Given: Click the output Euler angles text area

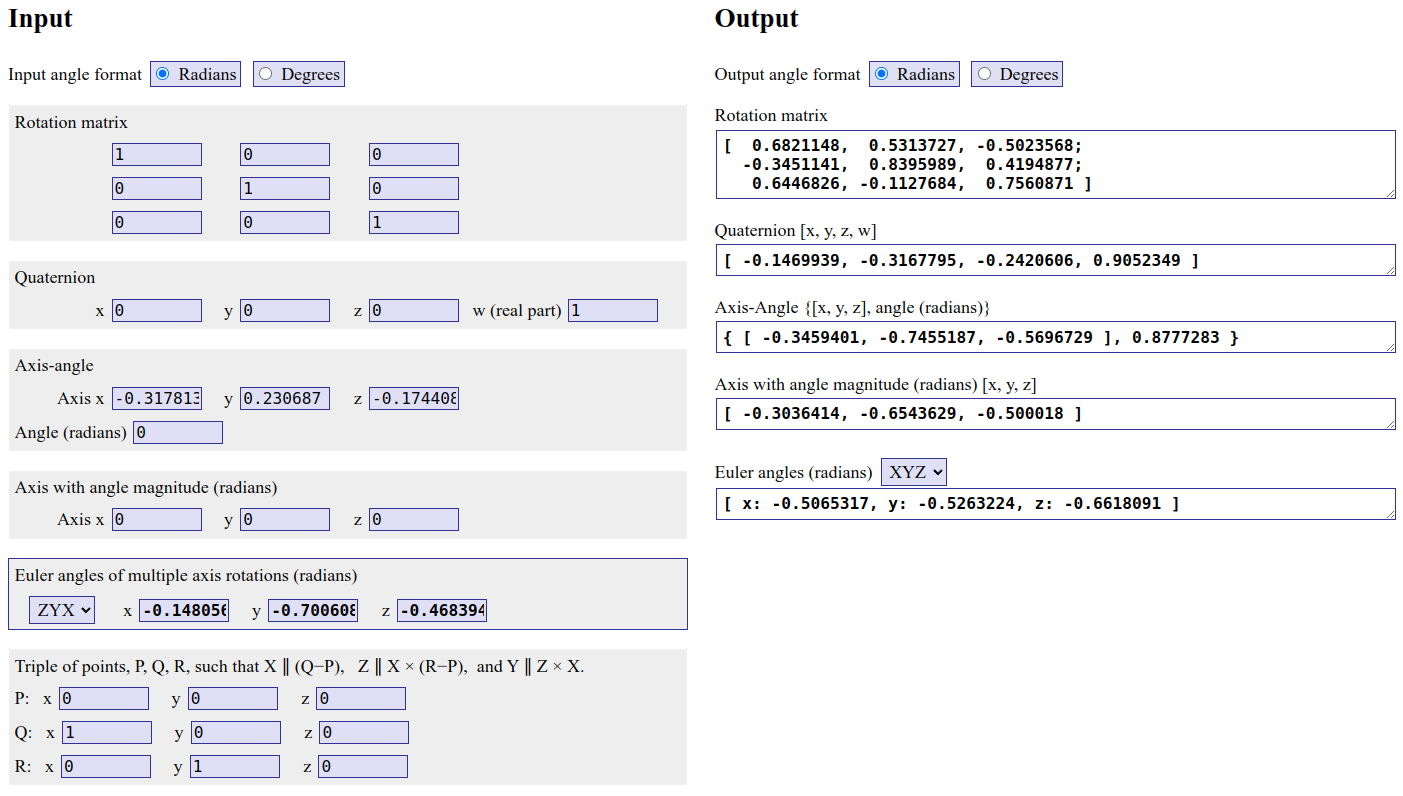Looking at the screenshot, I should 1055,504.
